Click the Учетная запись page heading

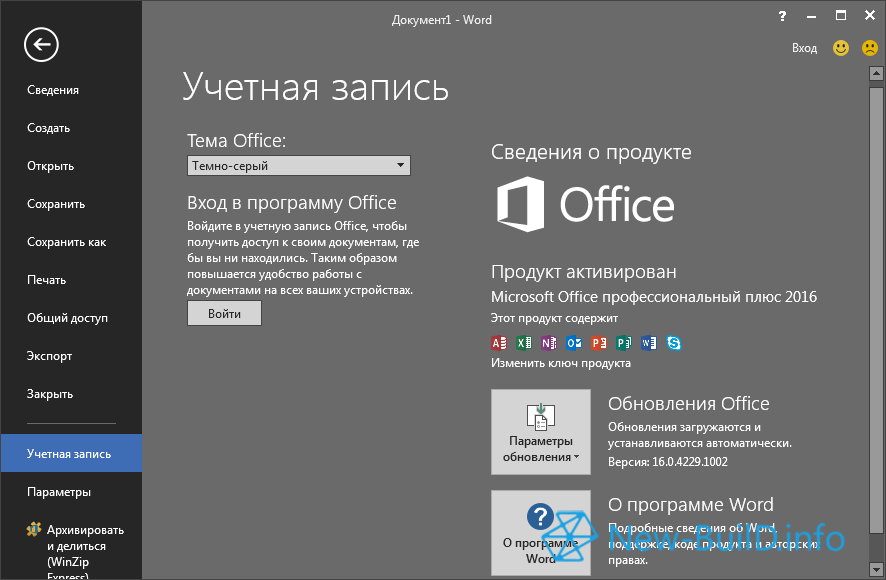[x=315, y=87]
